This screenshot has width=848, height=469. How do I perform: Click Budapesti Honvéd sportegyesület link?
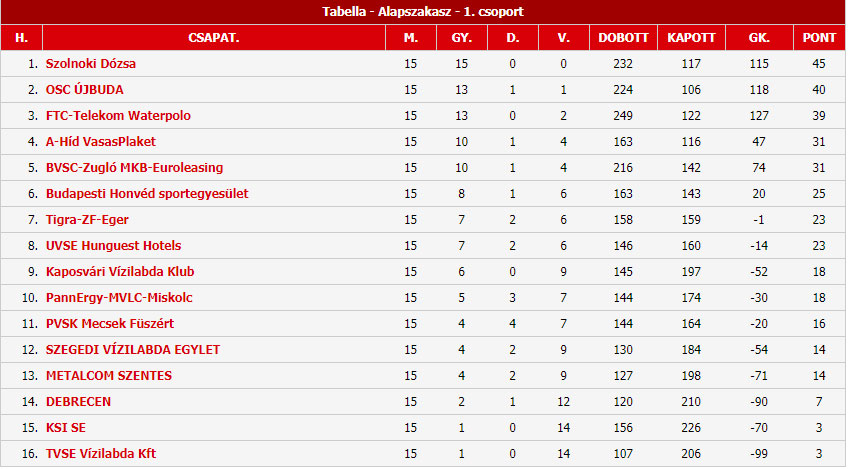147,194
